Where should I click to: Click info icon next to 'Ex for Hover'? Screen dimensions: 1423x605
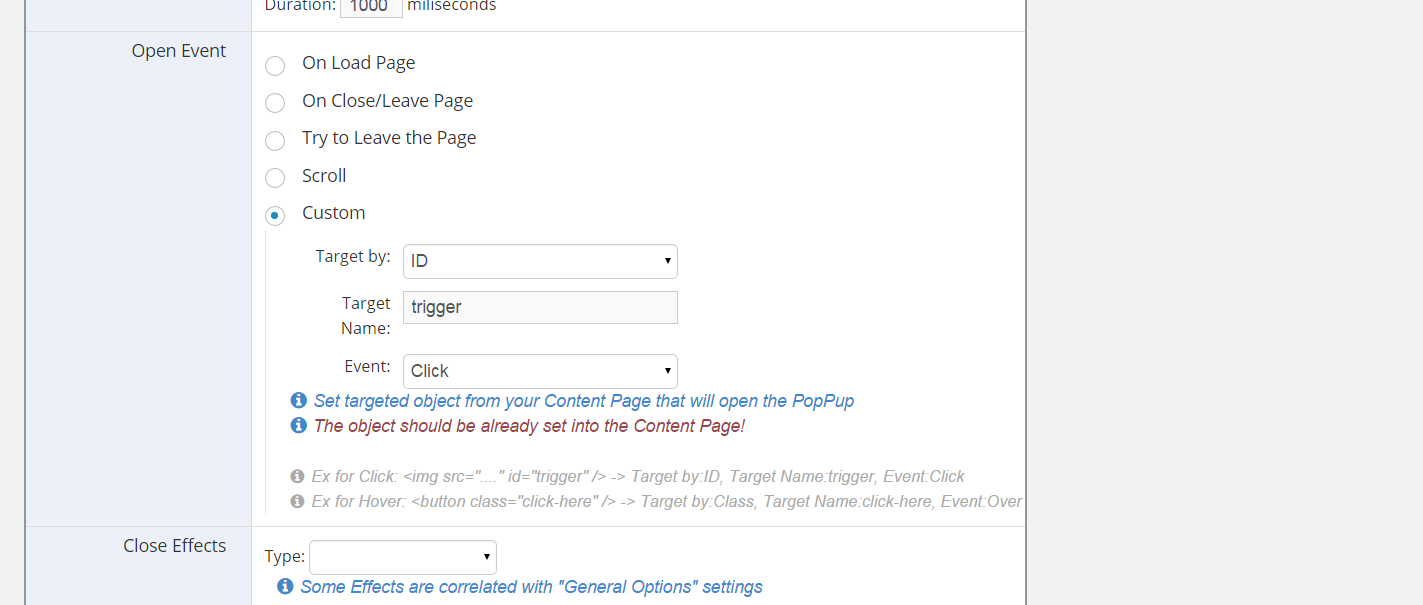[x=297, y=501]
